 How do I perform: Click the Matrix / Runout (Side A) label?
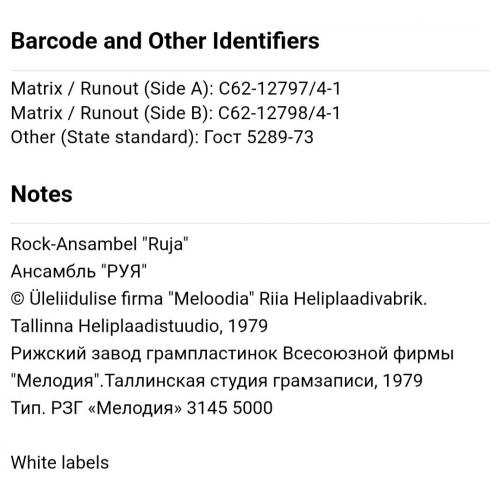click(112, 89)
